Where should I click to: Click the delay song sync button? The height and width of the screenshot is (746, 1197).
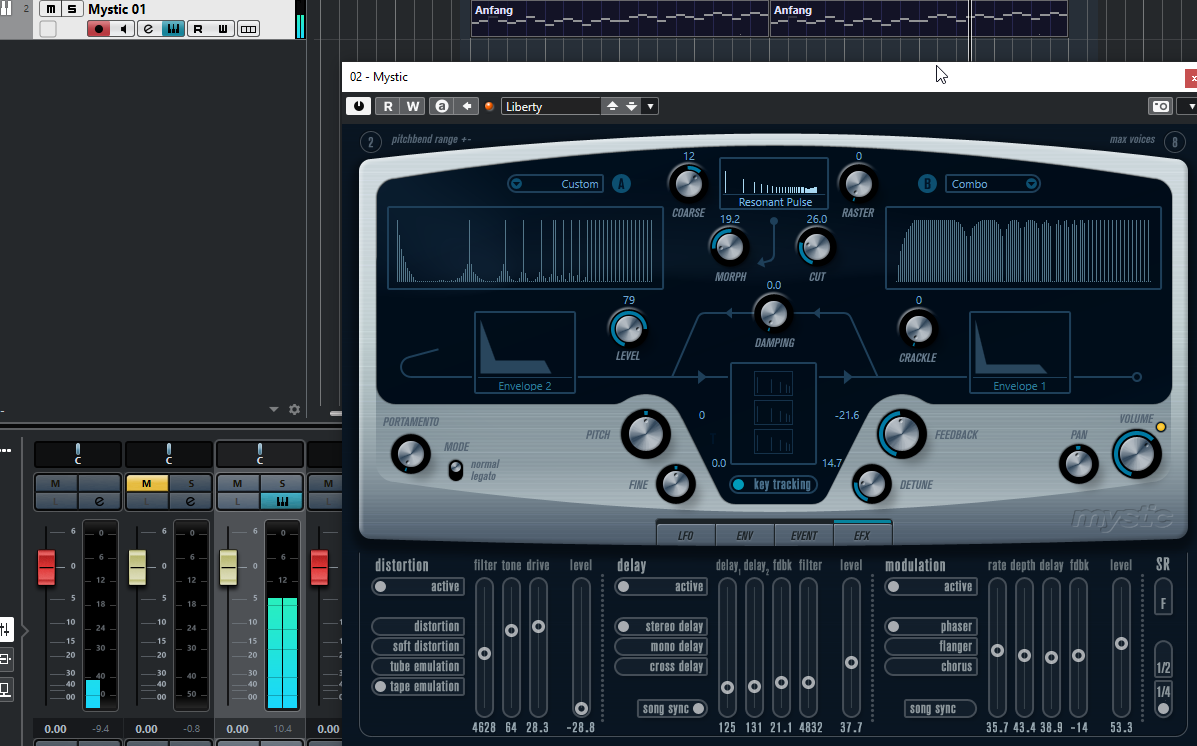pos(672,709)
